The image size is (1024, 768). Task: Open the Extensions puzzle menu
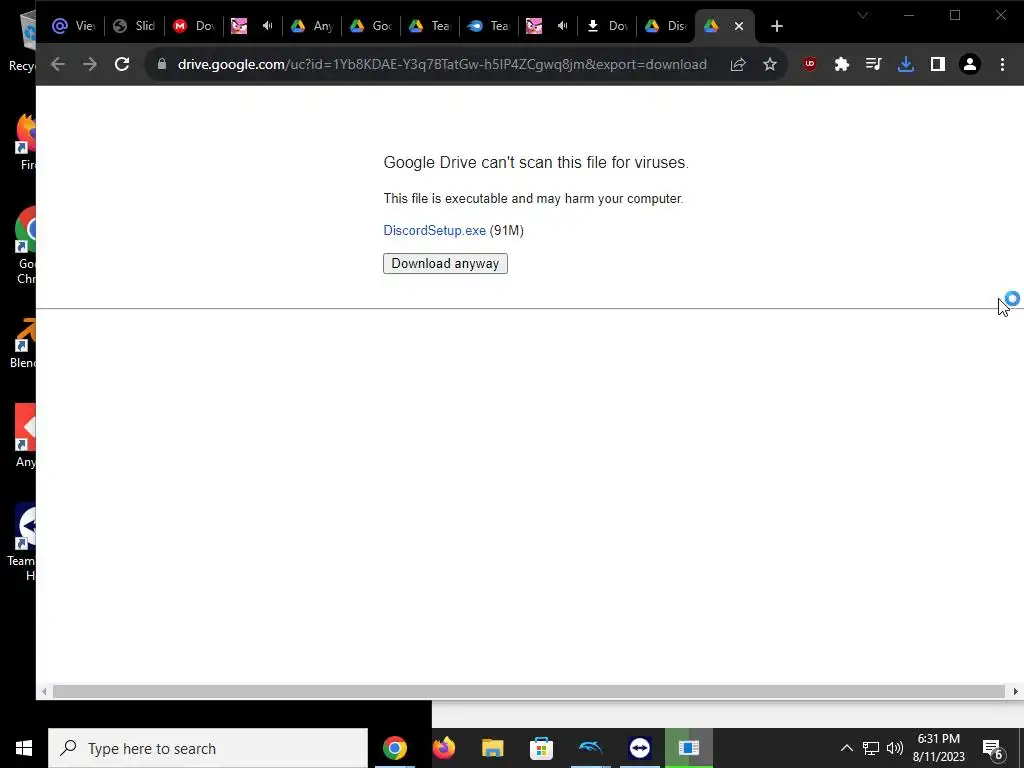(842, 64)
